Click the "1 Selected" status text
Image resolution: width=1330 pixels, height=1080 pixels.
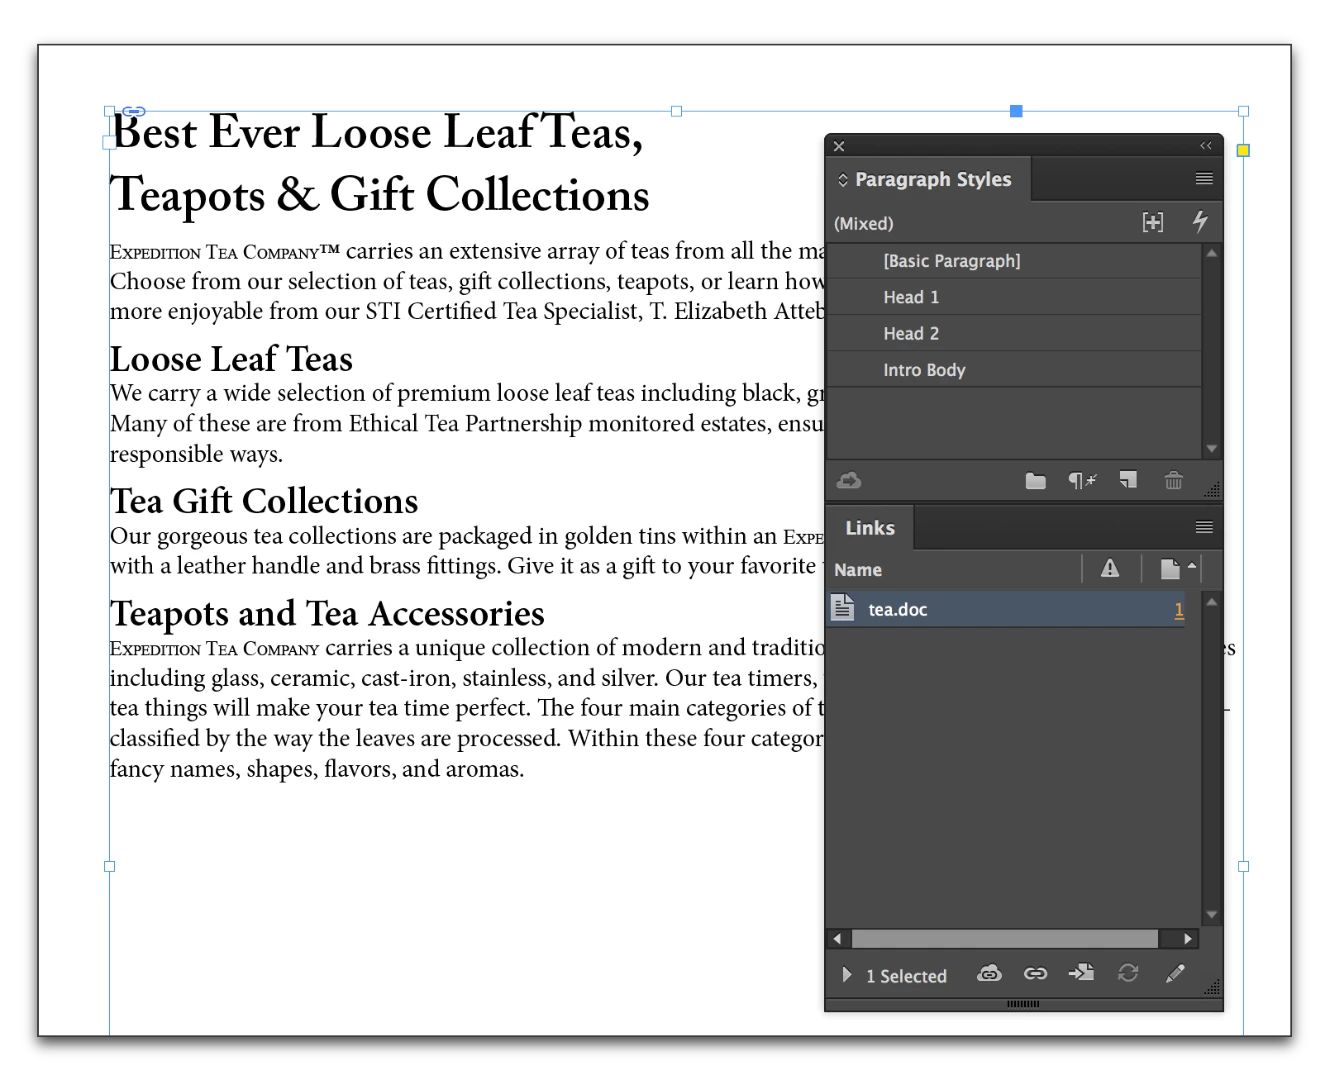[x=906, y=976]
